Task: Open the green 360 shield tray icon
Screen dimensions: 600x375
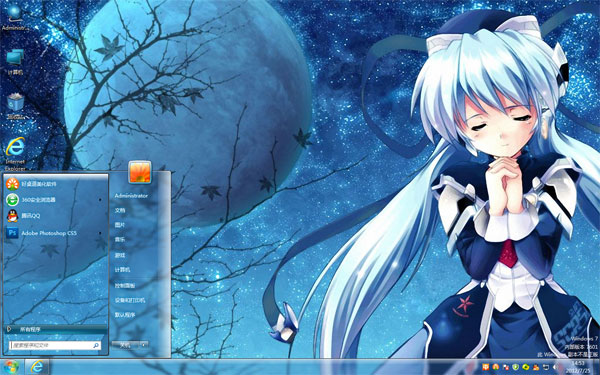Action: (x=515, y=367)
